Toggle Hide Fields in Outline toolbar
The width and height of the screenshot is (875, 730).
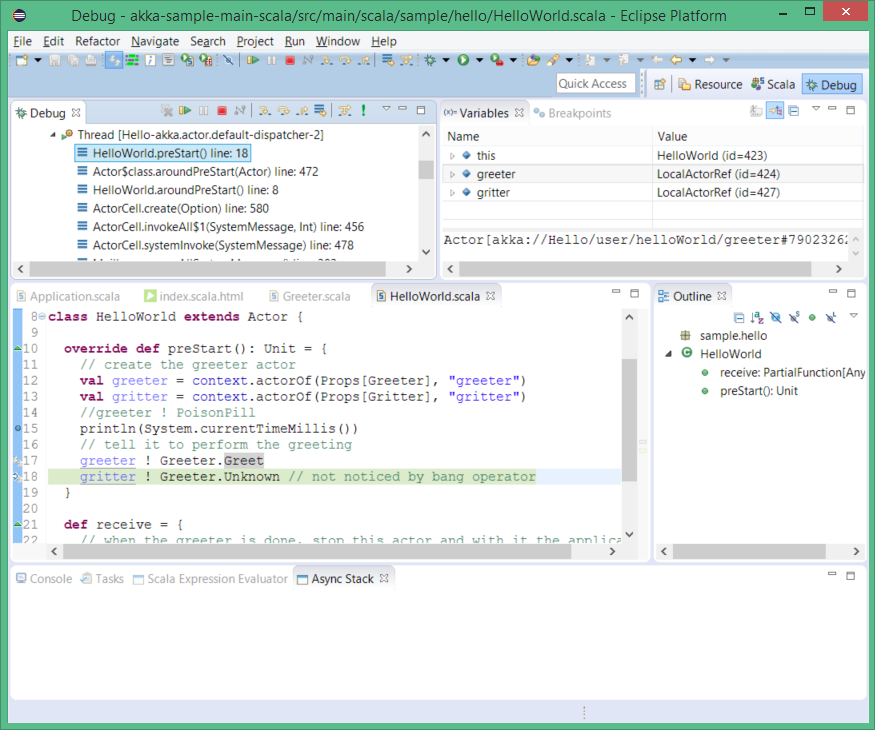775,317
